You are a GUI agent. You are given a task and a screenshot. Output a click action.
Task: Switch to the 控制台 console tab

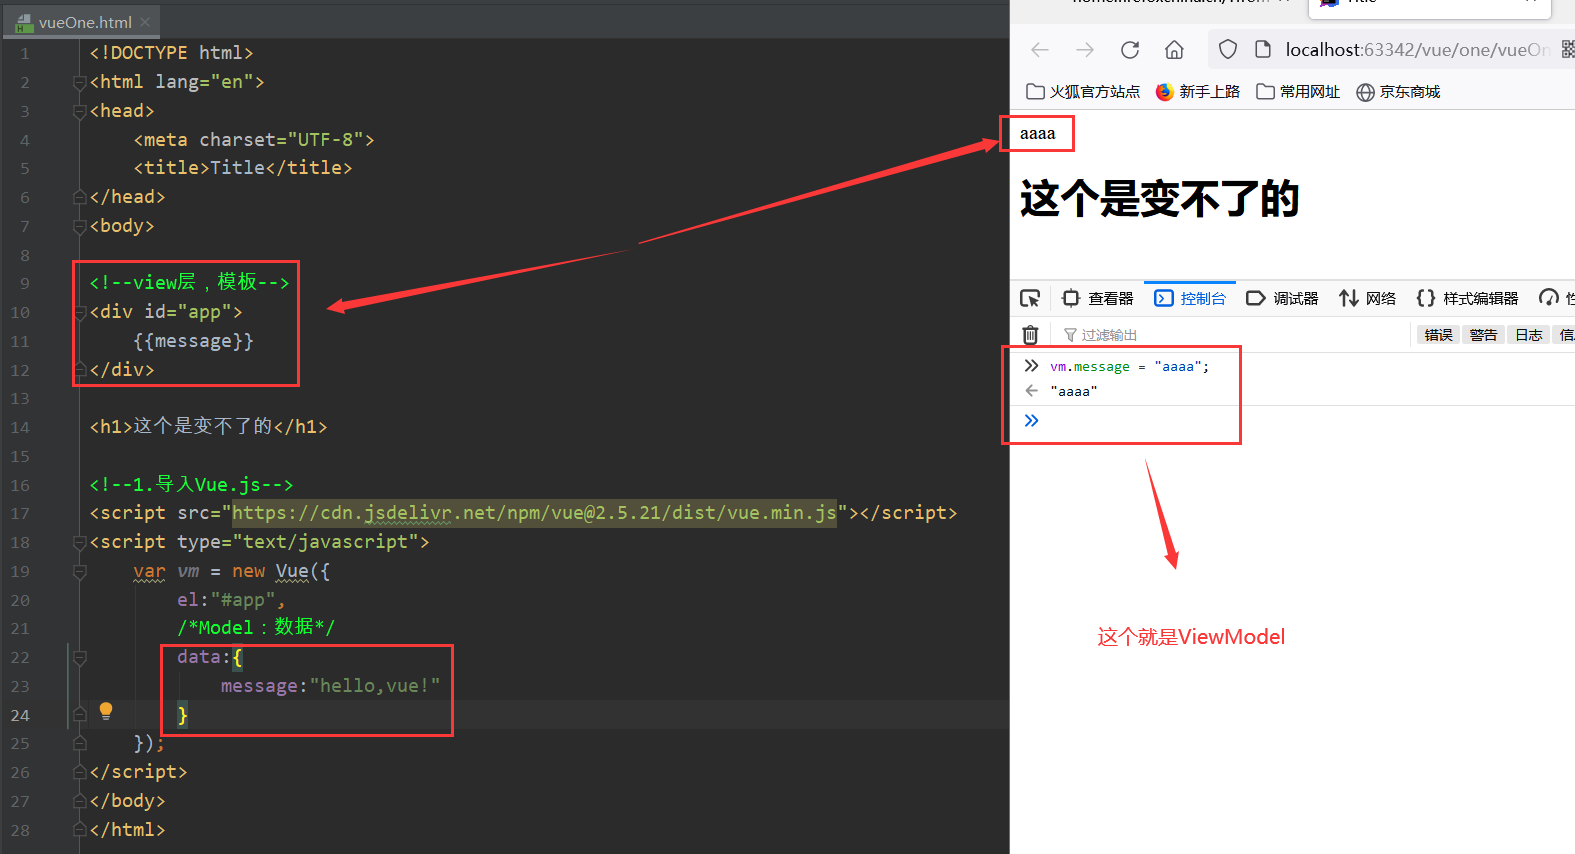pos(1190,298)
